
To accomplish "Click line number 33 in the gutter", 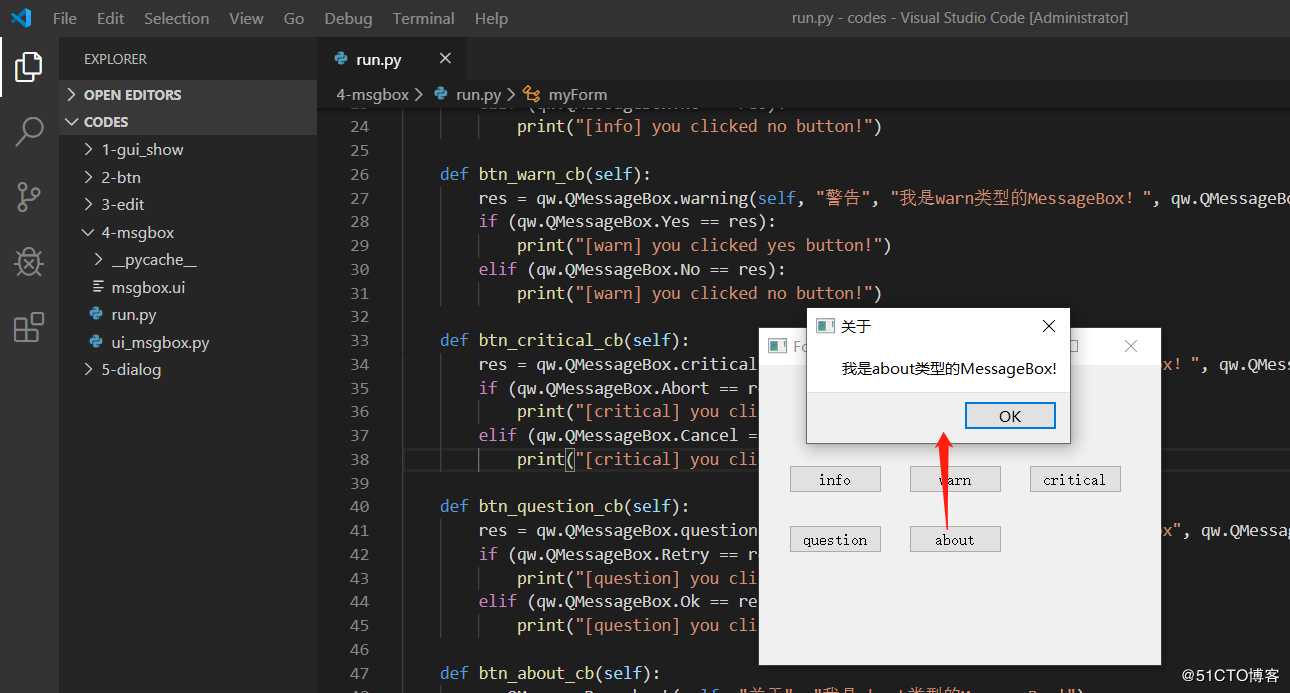I will pos(360,340).
